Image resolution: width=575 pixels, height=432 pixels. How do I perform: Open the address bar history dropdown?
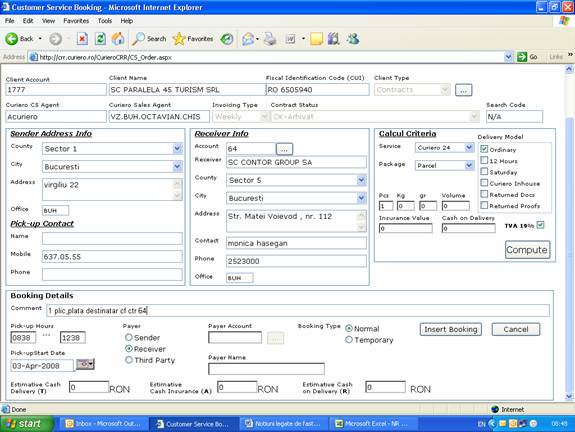pos(508,57)
